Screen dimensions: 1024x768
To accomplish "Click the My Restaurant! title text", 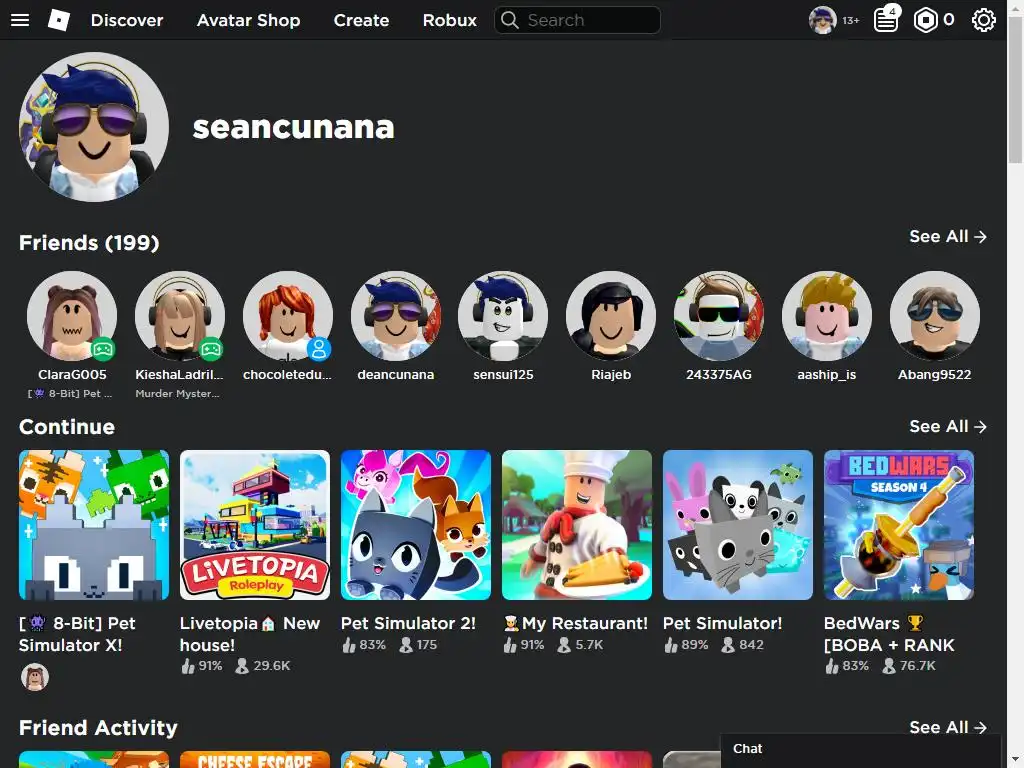I will click(576, 624).
